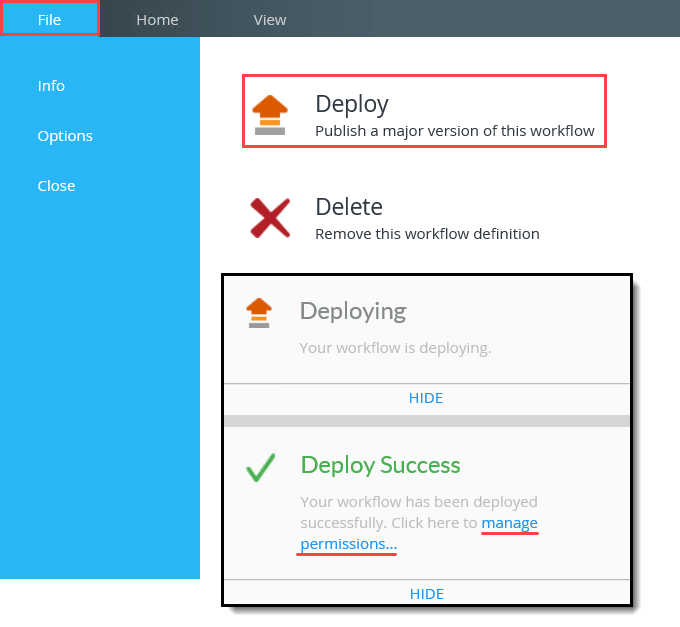Viewport: 680px width, 627px height.
Task: Click the Delete workflow heading
Action: click(349, 207)
